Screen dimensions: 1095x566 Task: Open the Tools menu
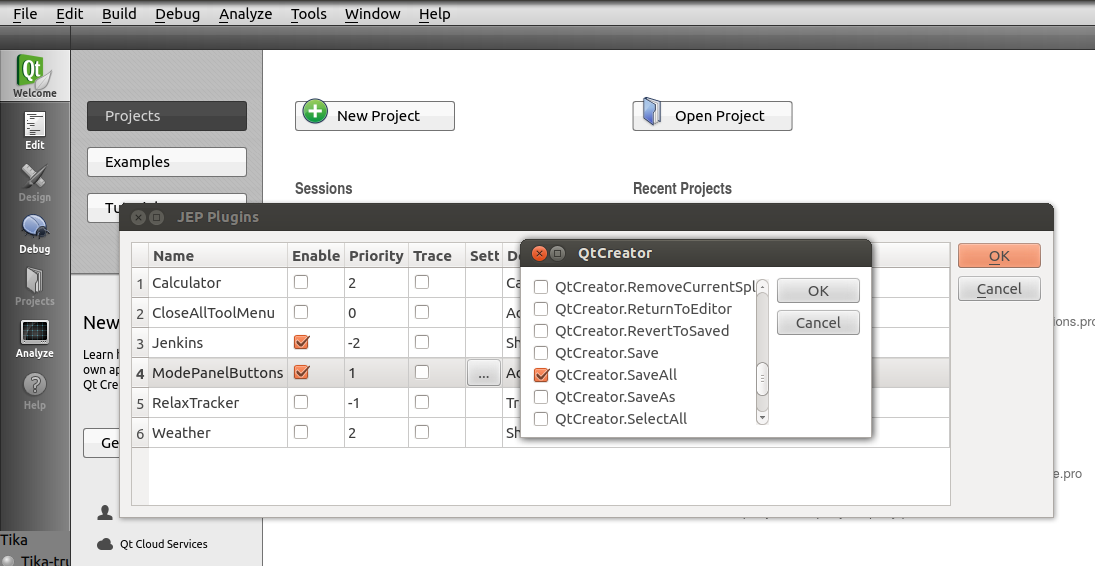309,14
